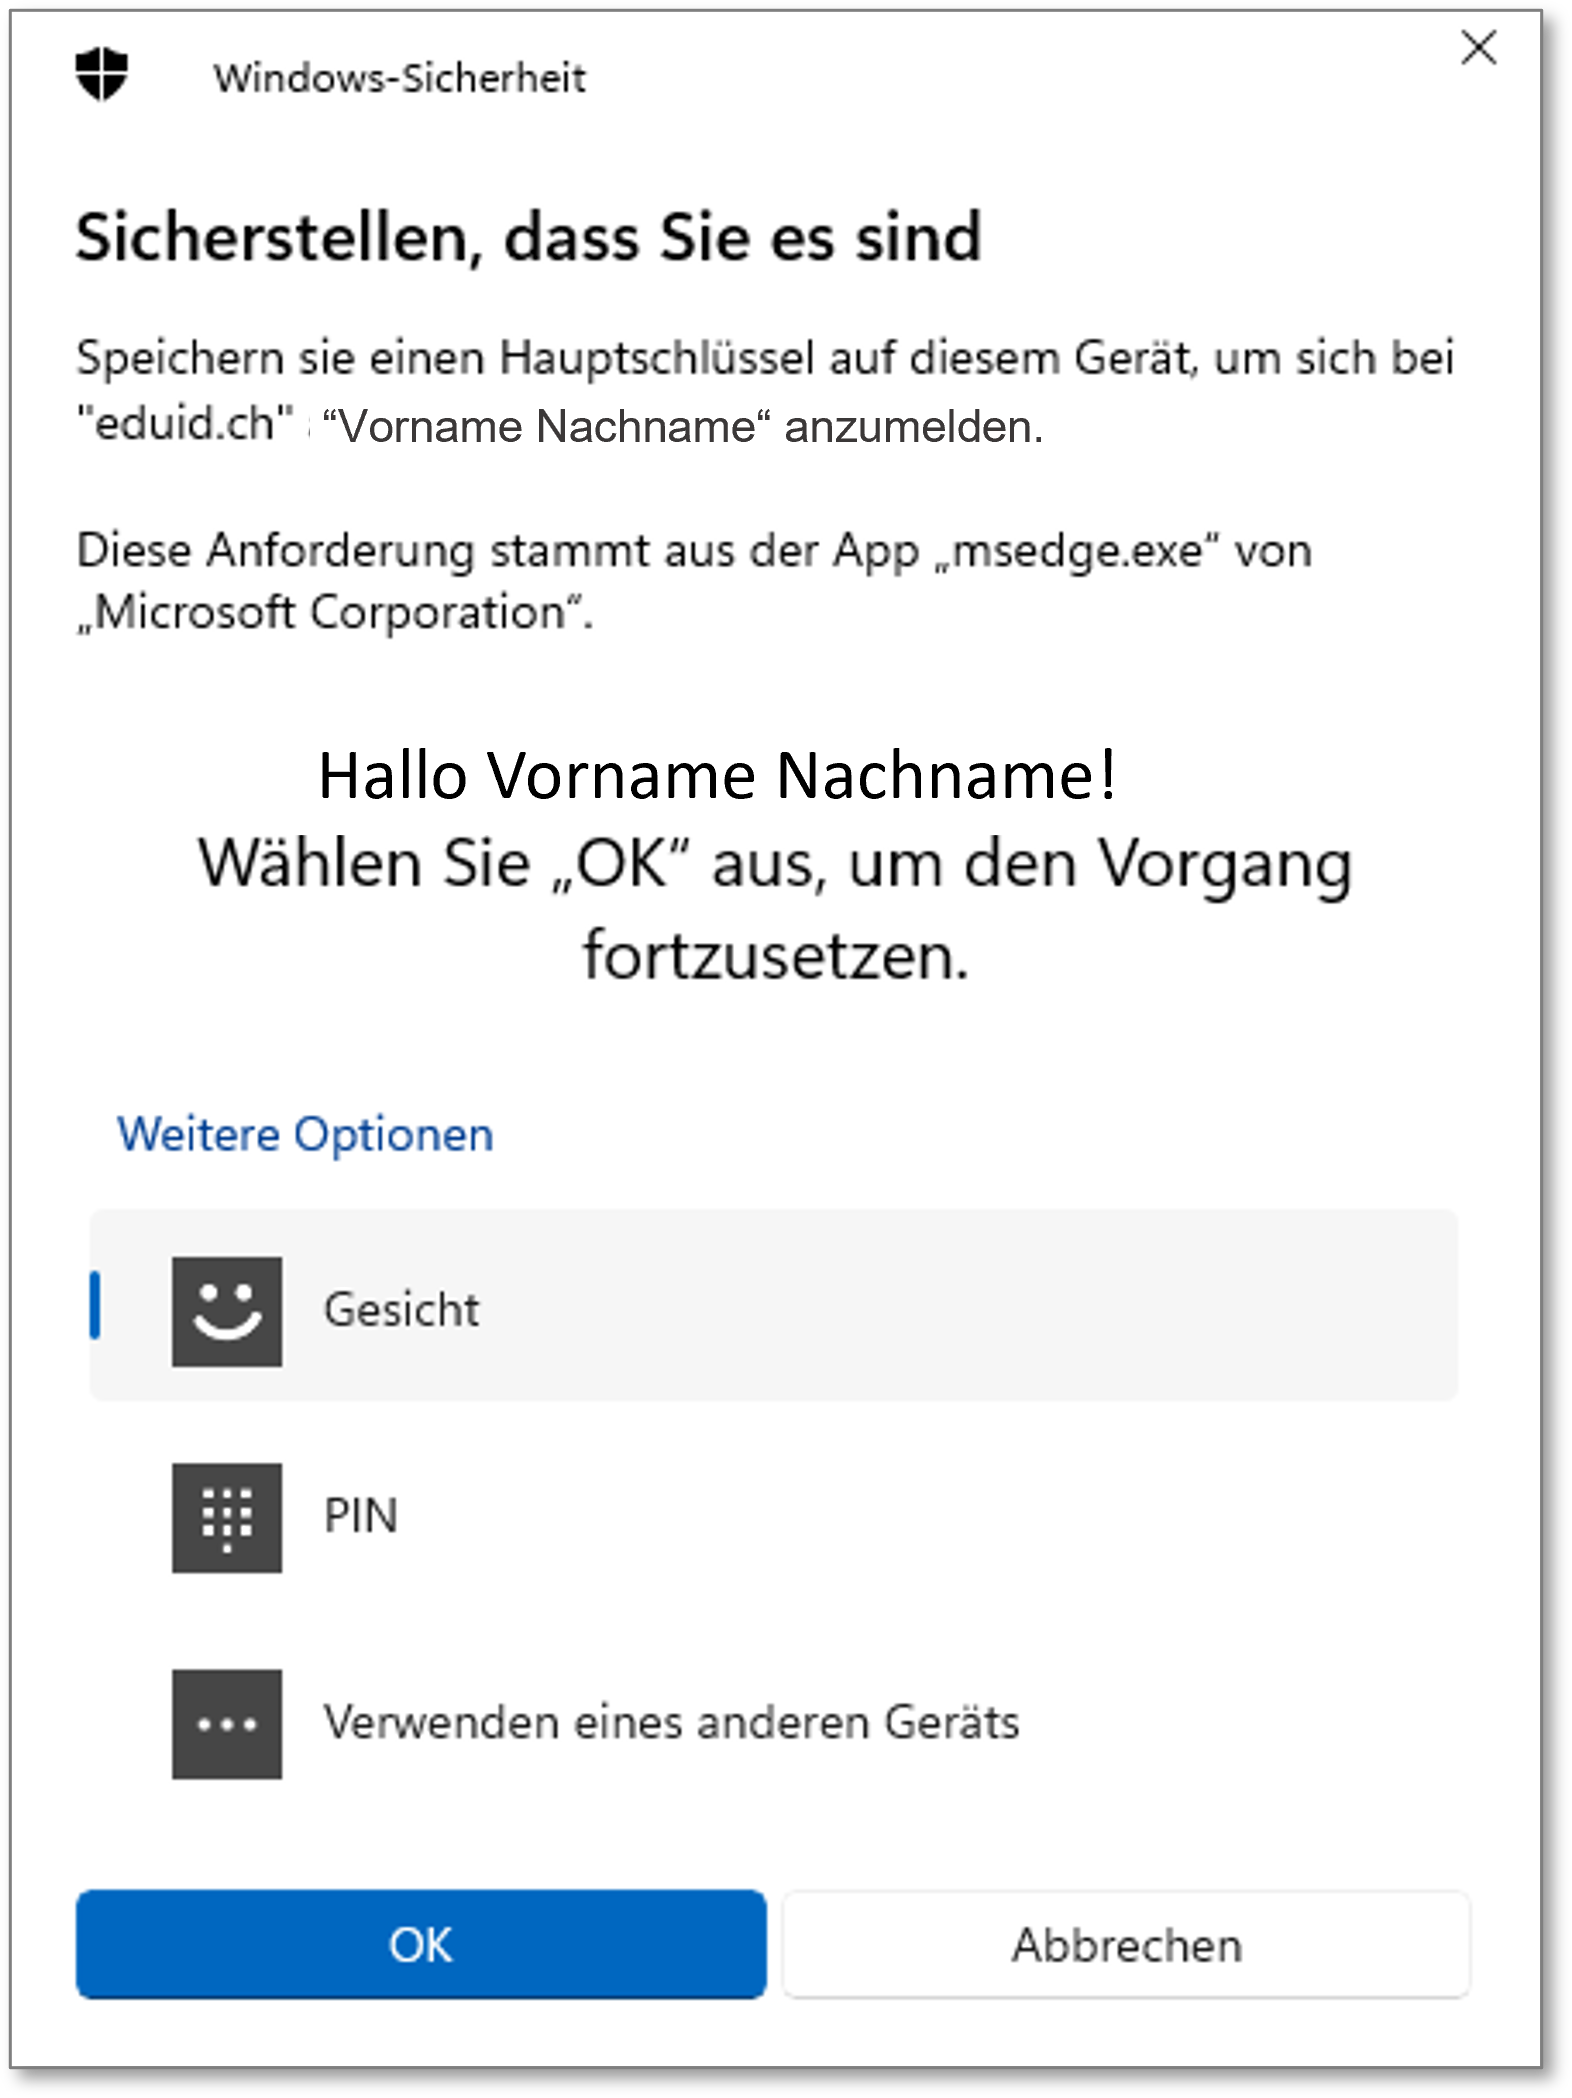Viewport: 1572px width, 2098px height.
Task: Click the "eduid.ch" domain text
Action: 186,423
